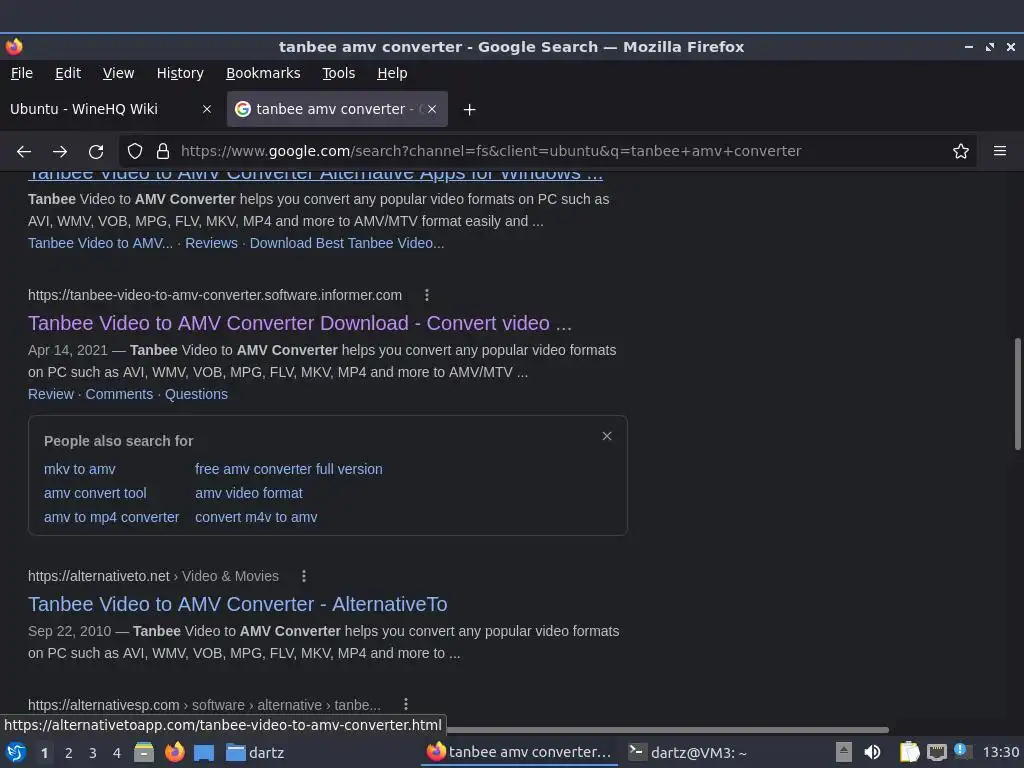Search for mkv to amv
The height and width of the screenshot is (768, 1024).
pos(80,469)
